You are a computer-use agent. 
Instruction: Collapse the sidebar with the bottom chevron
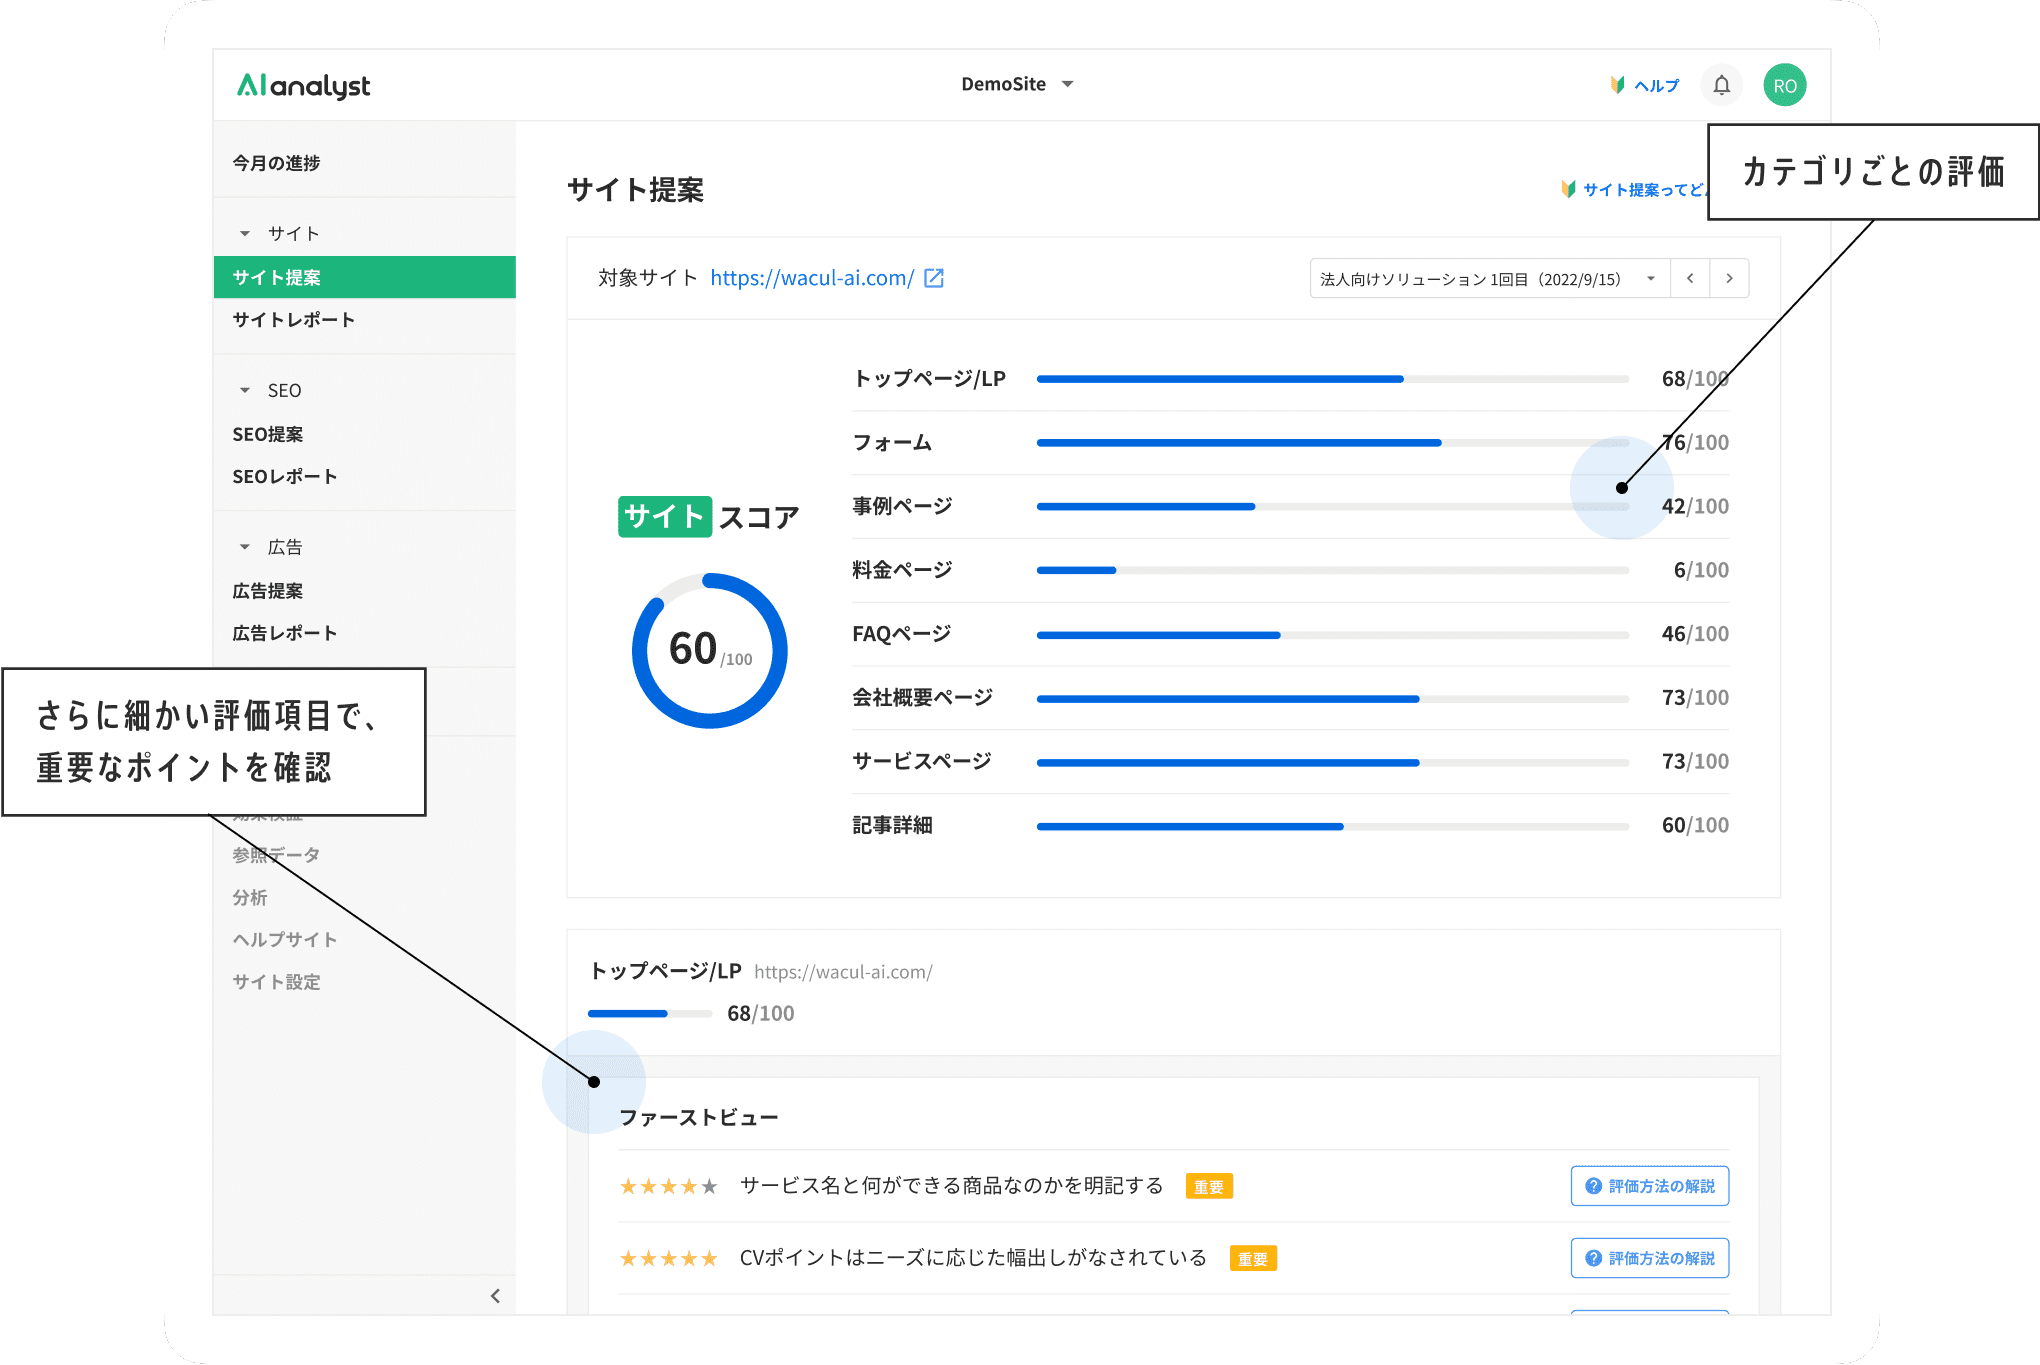pos(495,1296)
